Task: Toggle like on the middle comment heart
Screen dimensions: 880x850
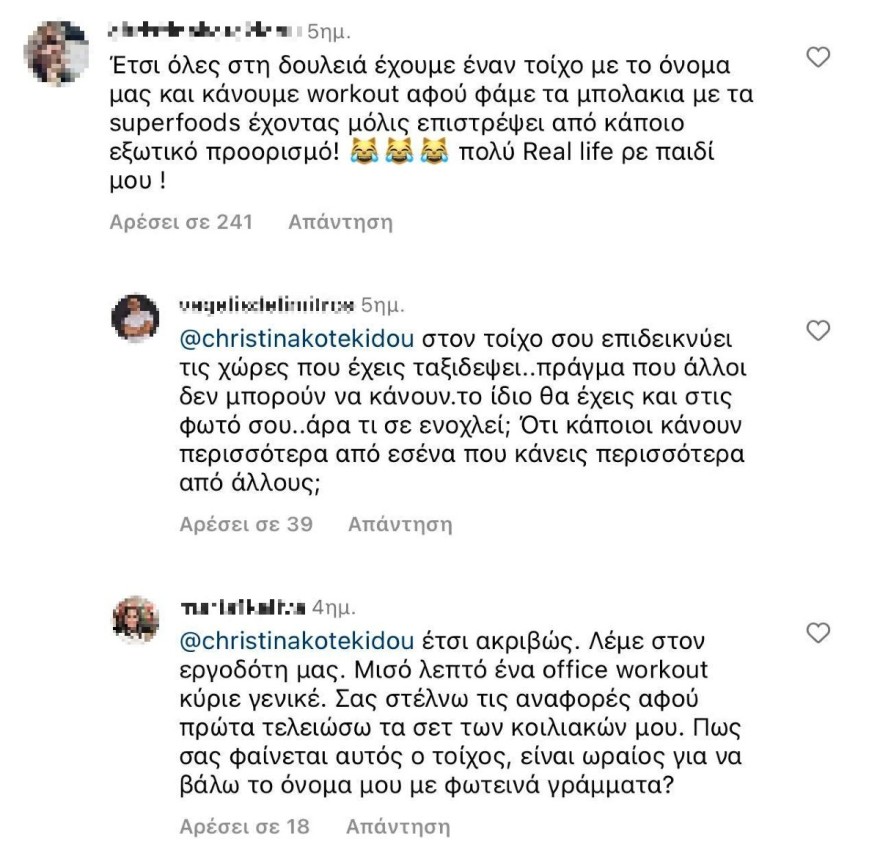Action: click(817, 328)
